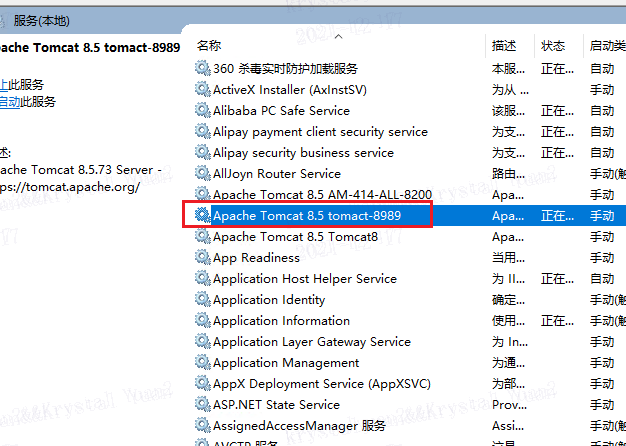Click gear icon of ASP.NET State Service
The width and height of the screenshot is (626, 446).
[x=203, y=404]
